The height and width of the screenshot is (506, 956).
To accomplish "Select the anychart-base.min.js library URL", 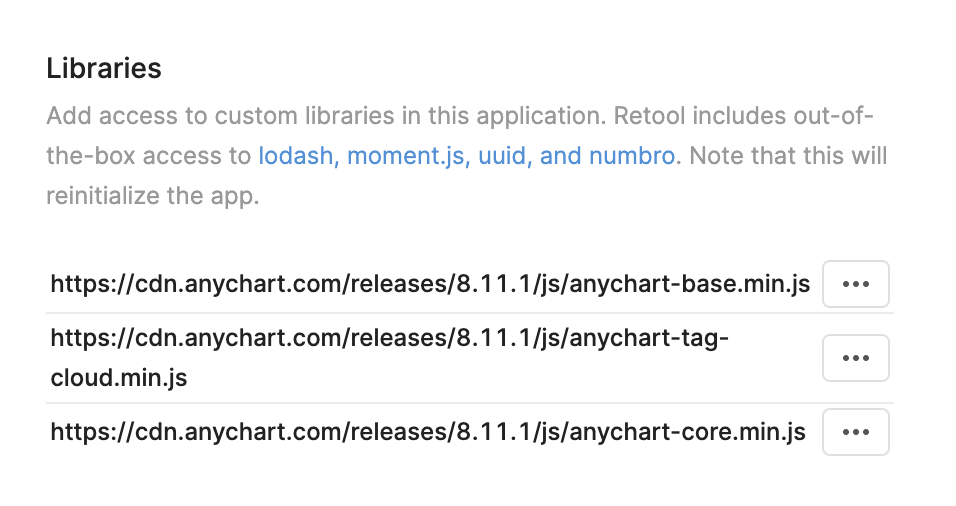I will tap(430, 284).
